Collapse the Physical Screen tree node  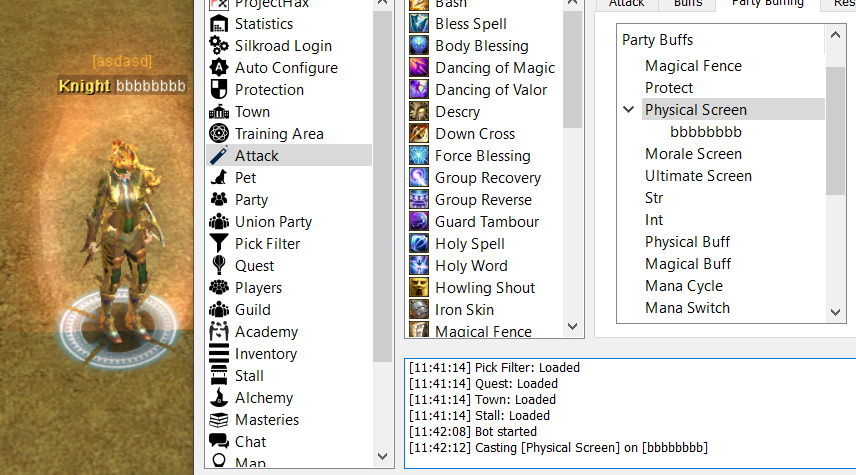[628, 109]
